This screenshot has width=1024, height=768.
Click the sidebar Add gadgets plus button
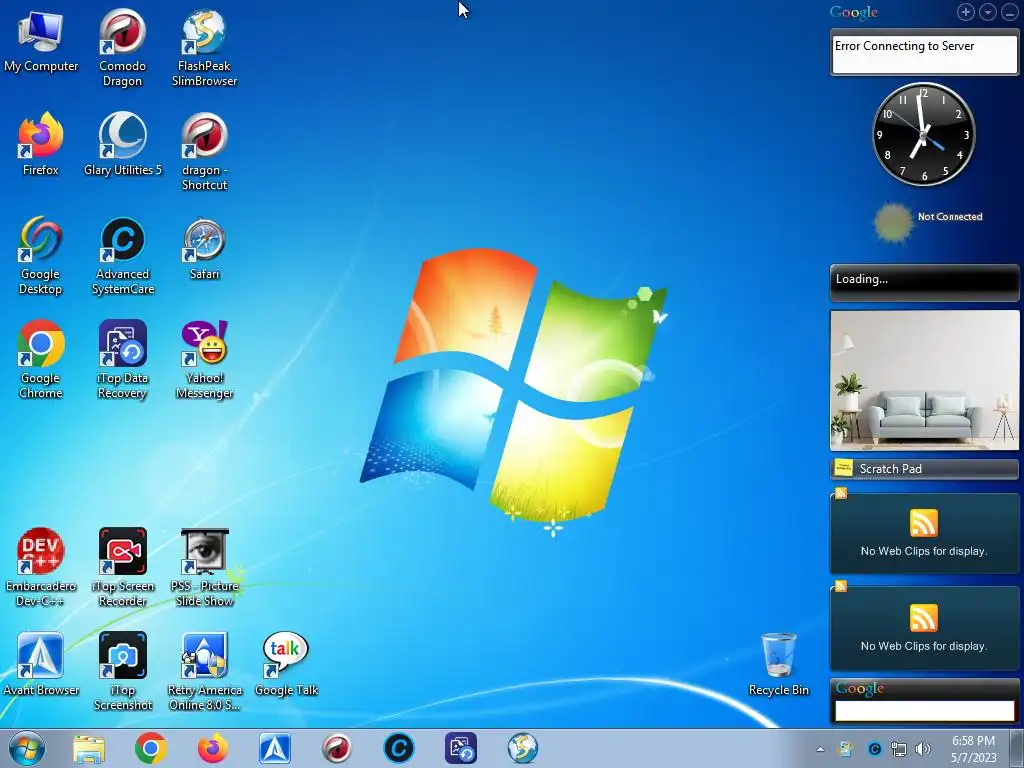(x=966, y=12)
